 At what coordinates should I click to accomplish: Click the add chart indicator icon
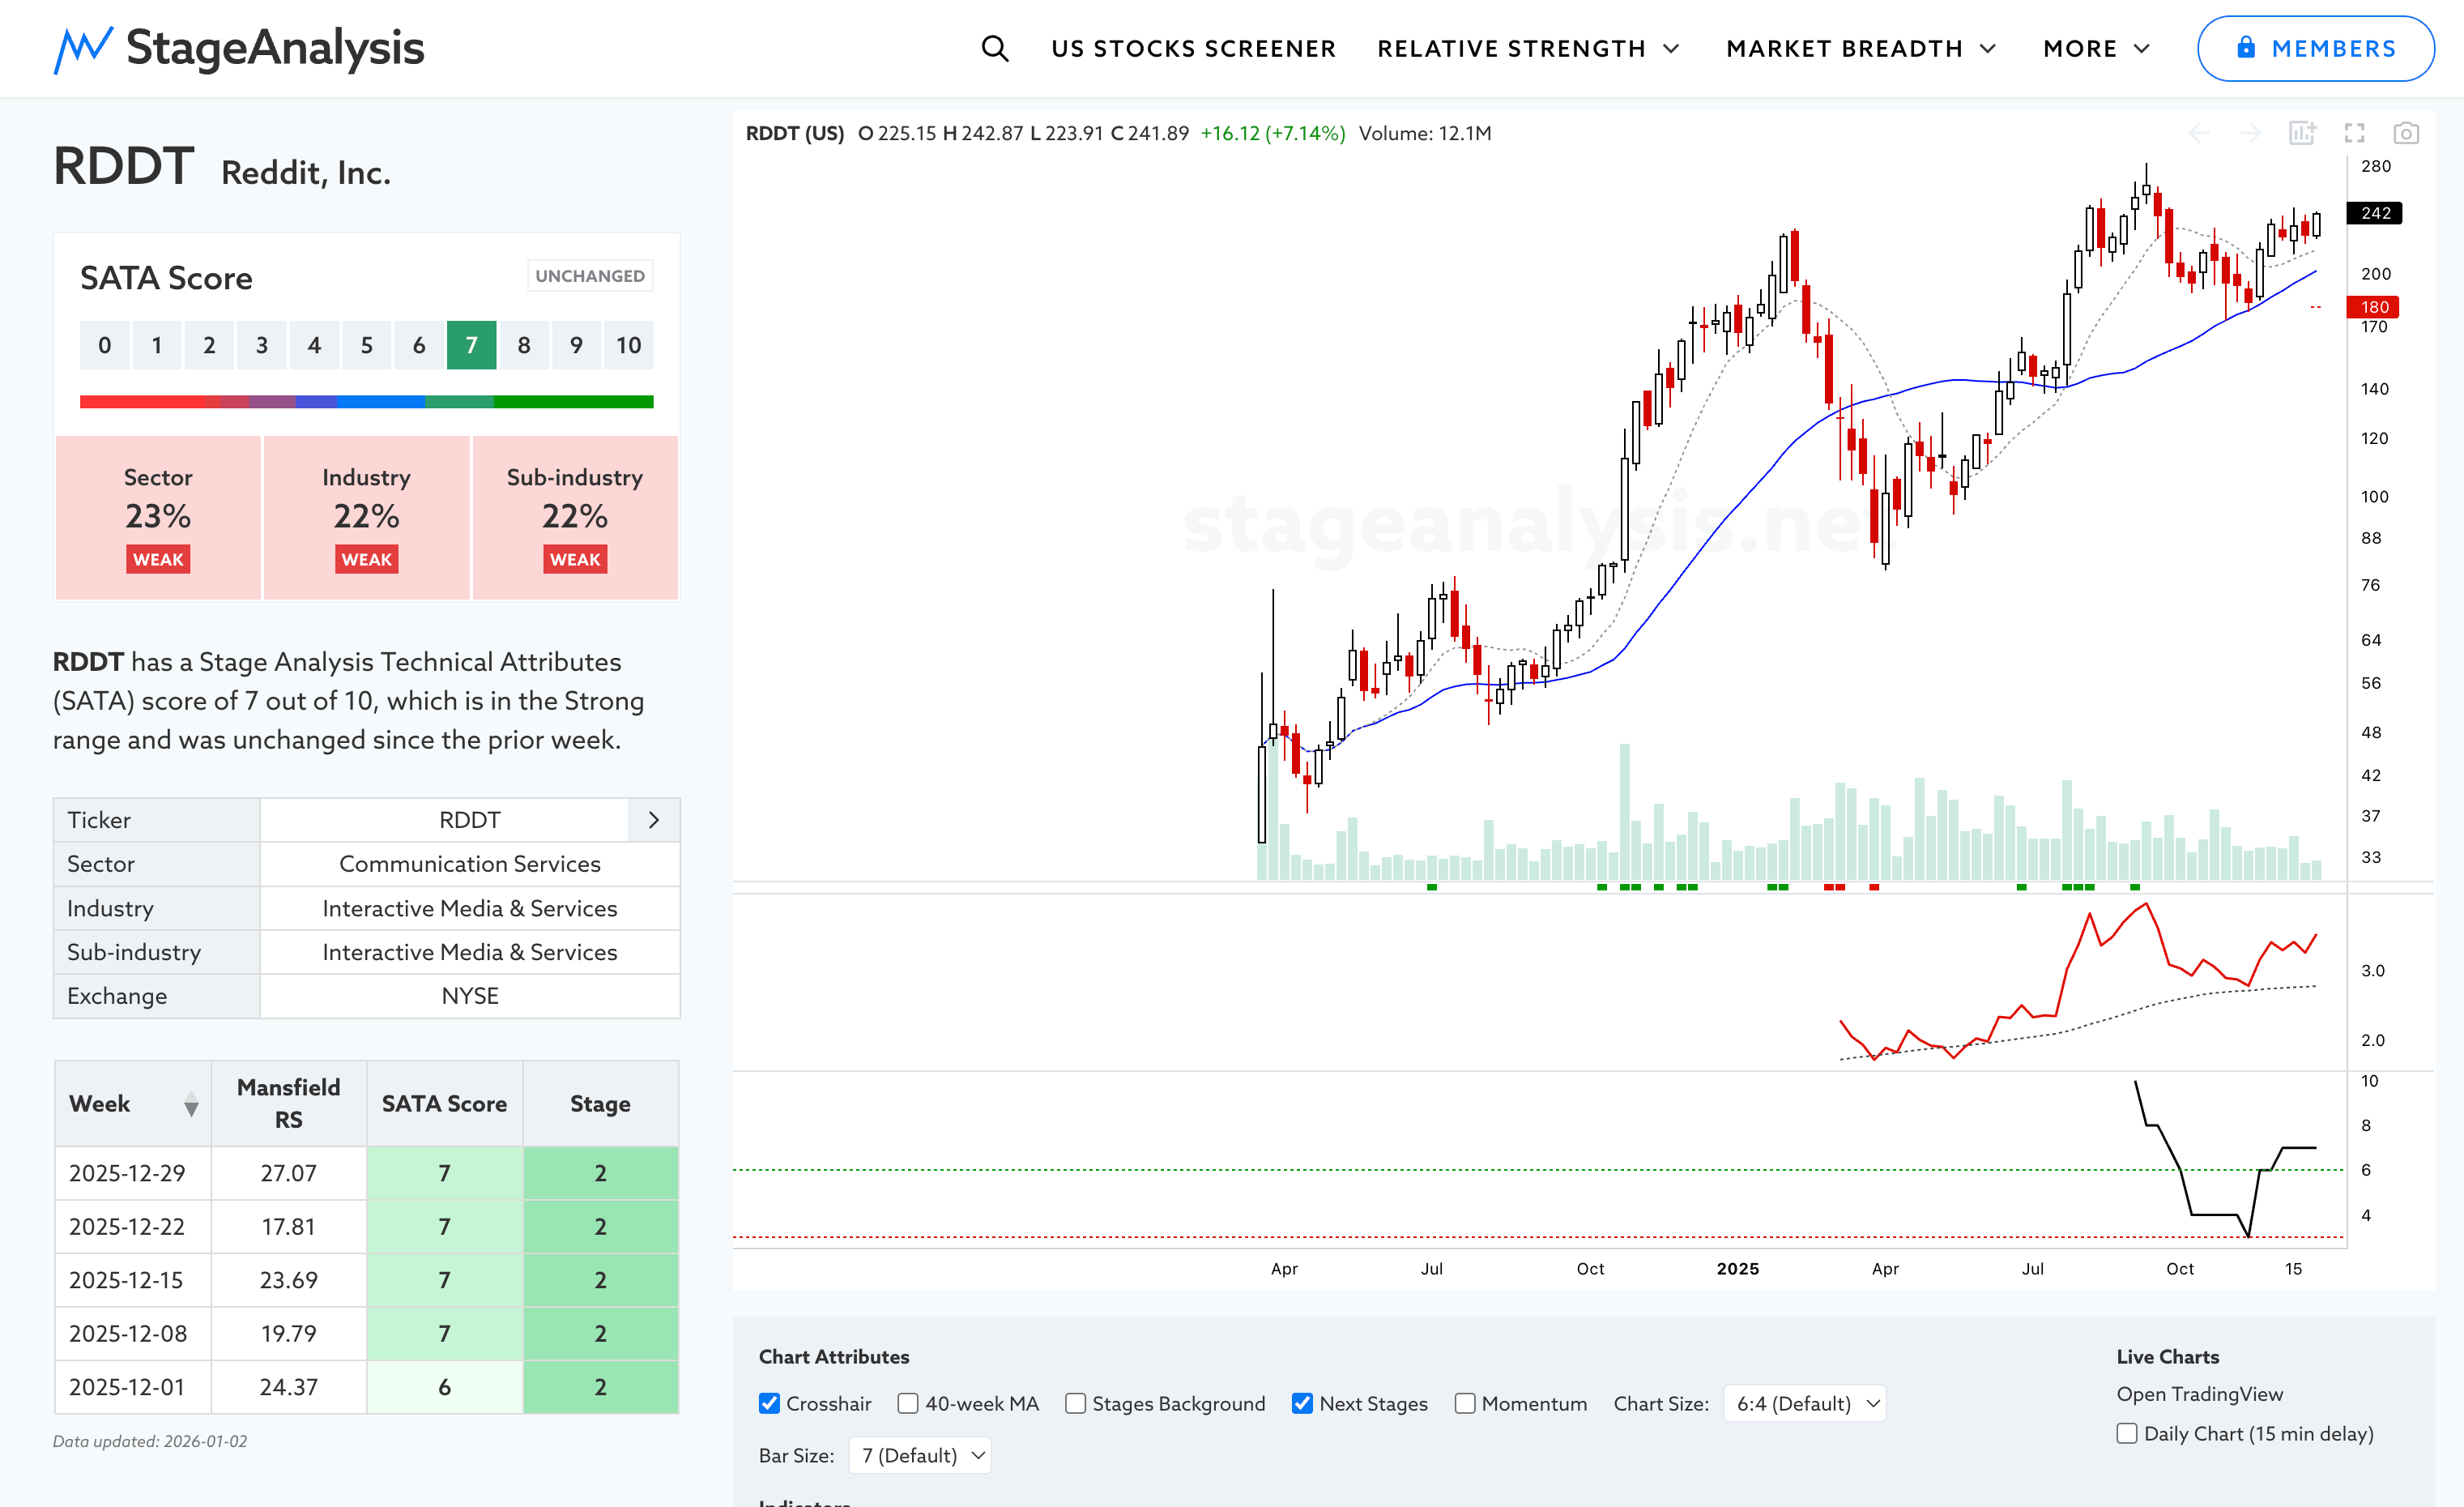pyautogui.click(x=2302, y=133)
